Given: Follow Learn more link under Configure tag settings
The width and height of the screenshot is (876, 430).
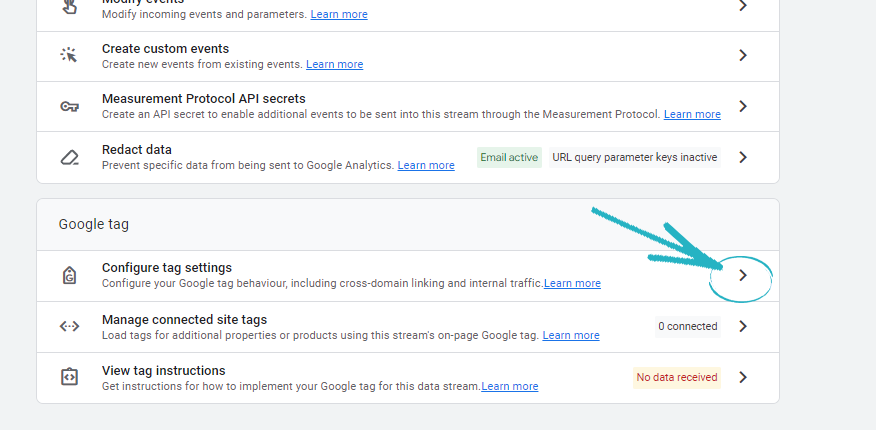Looking at the screenshot, I should [x=572, y=283].
